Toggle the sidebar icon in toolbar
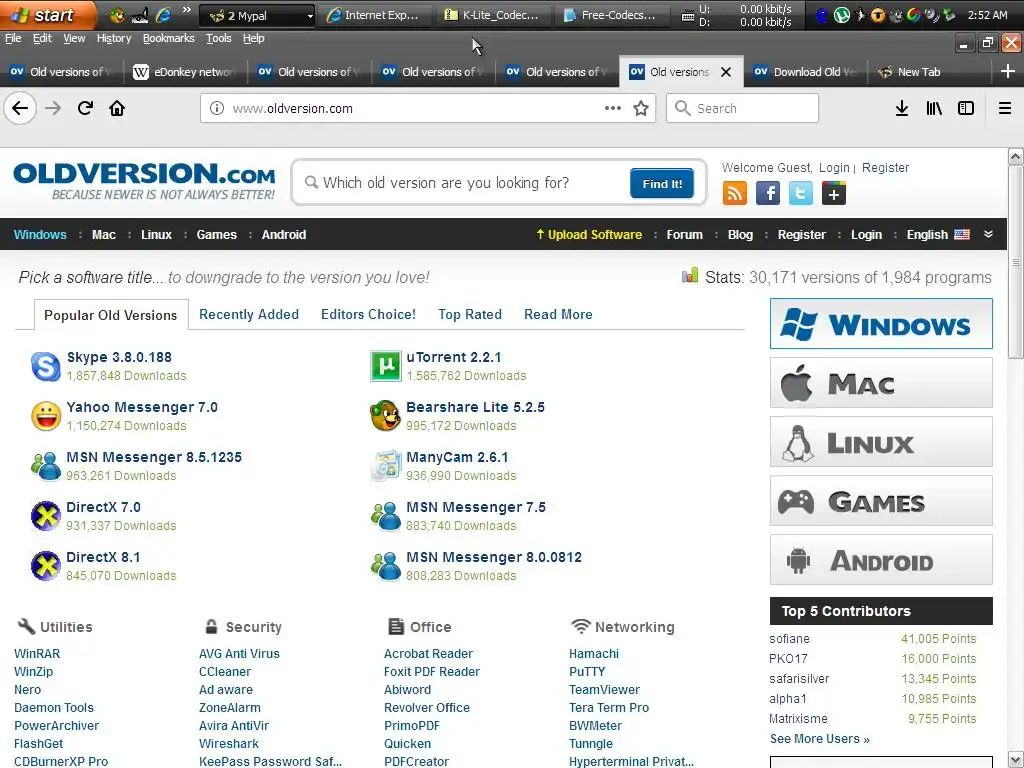The image size is (1024, 768). [x=966, y=108]
